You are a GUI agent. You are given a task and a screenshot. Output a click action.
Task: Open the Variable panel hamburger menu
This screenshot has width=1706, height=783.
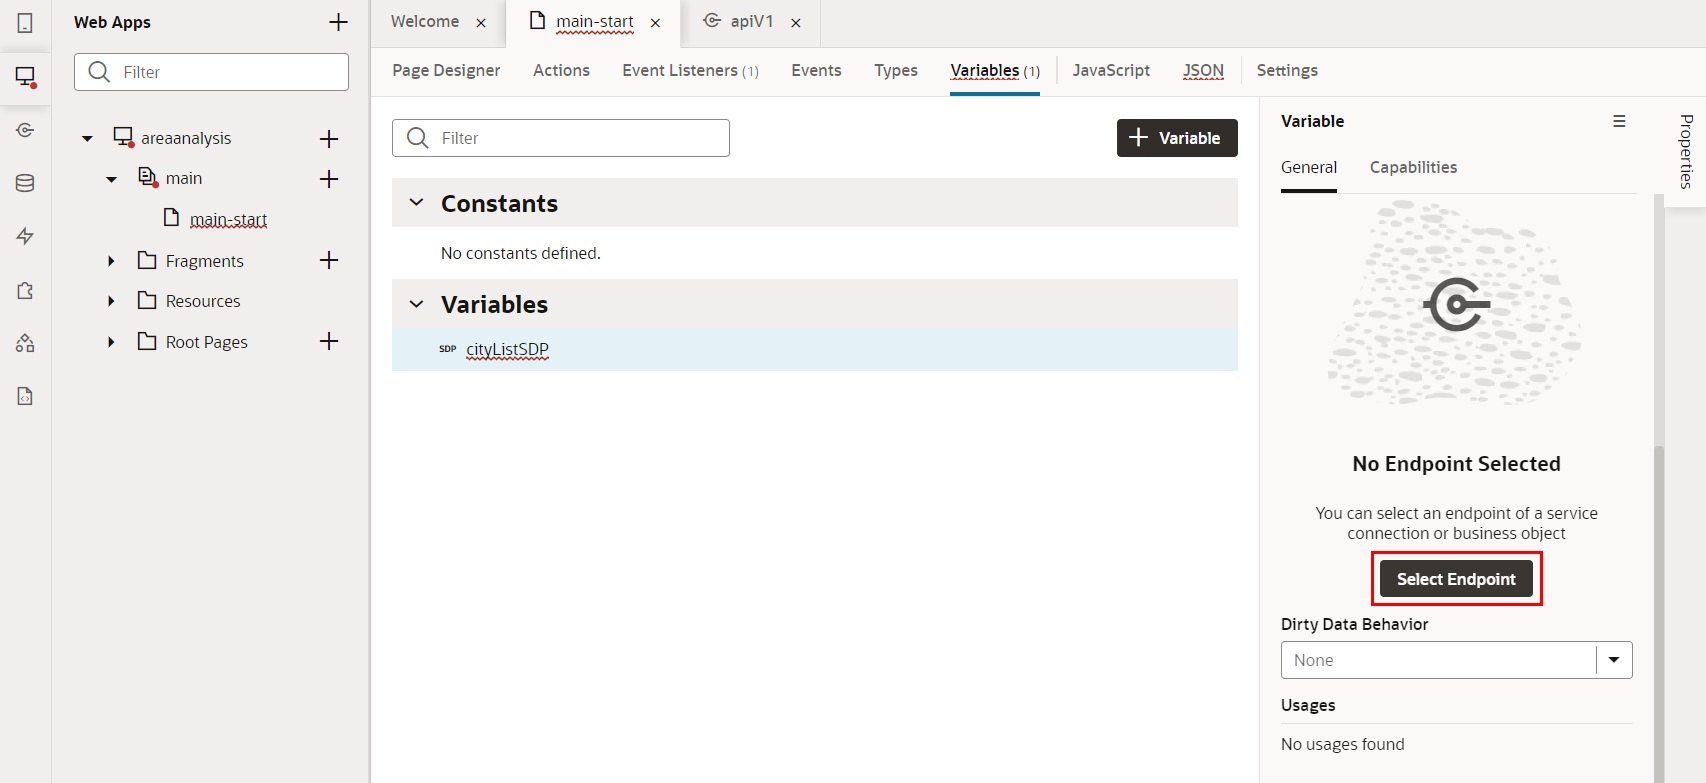point(1619,121)
